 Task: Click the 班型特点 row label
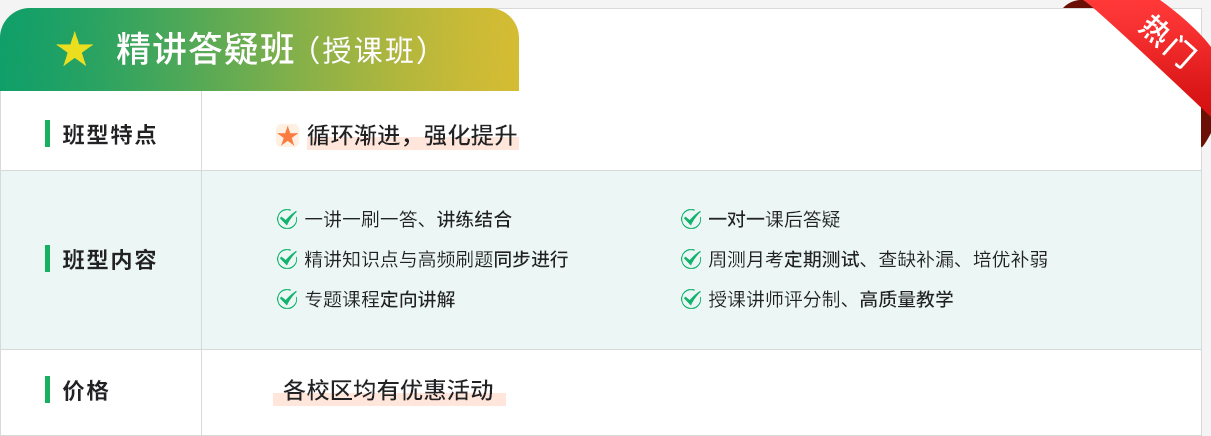coord(110,135)
